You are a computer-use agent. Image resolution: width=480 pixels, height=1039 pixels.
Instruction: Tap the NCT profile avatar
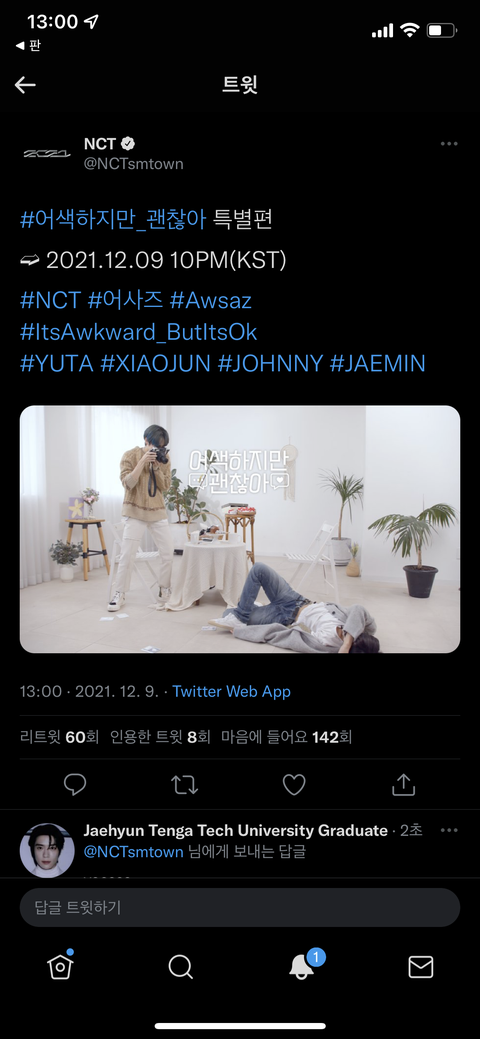click(47, 154)
